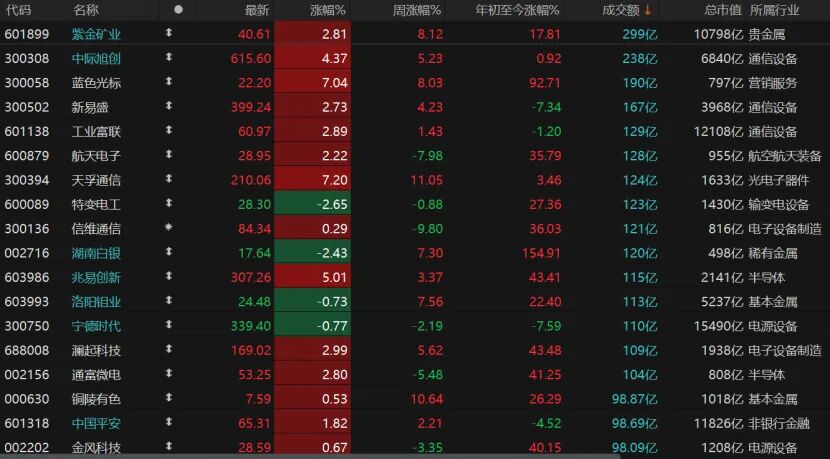This screenshot has width=830, height=459.
Task: Sort by the 最新 price column header
Action: tap(257, 10)
